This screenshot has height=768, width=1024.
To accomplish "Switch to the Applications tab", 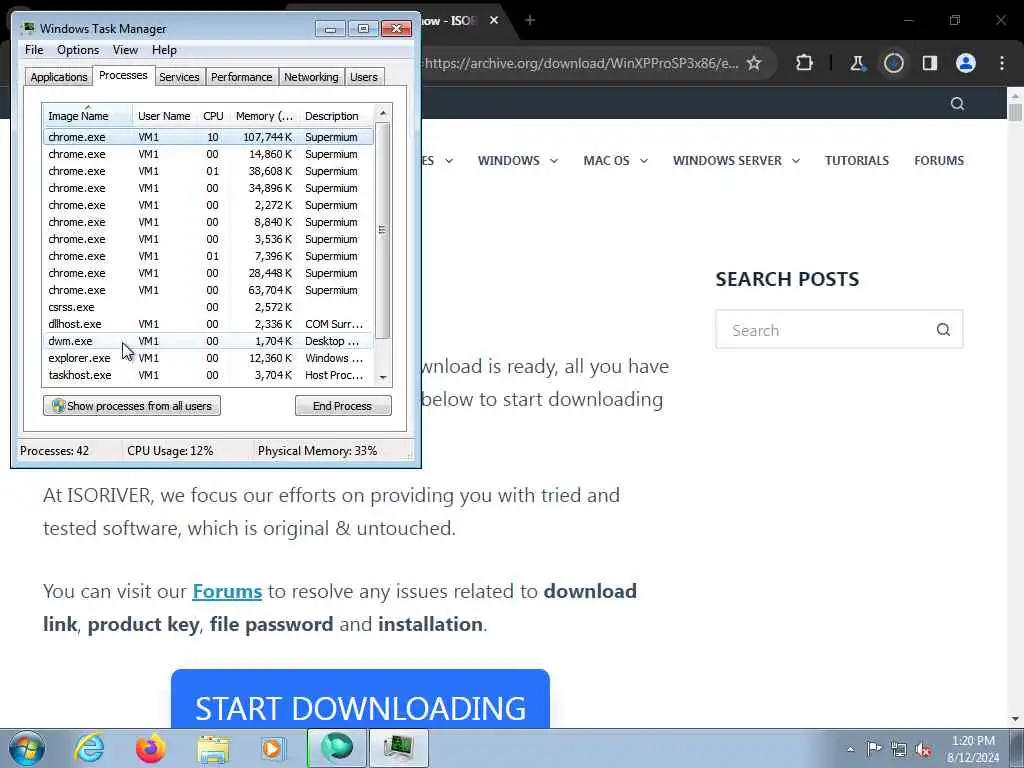I will (59, 77).
